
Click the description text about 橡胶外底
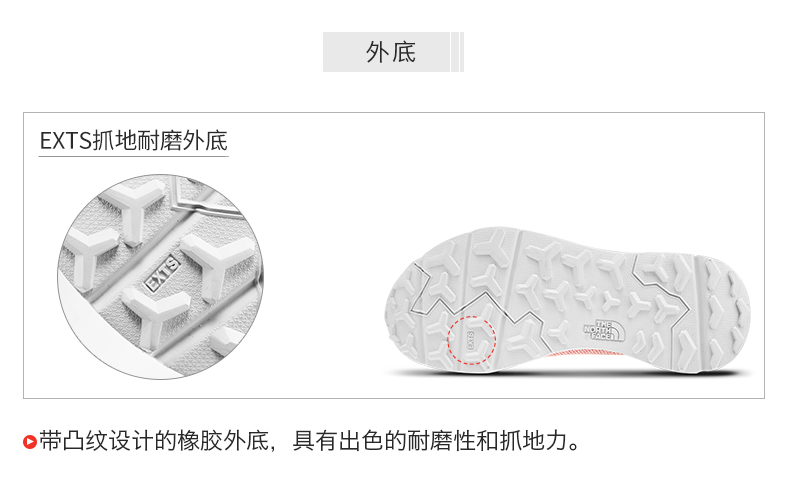pos(308,441)
